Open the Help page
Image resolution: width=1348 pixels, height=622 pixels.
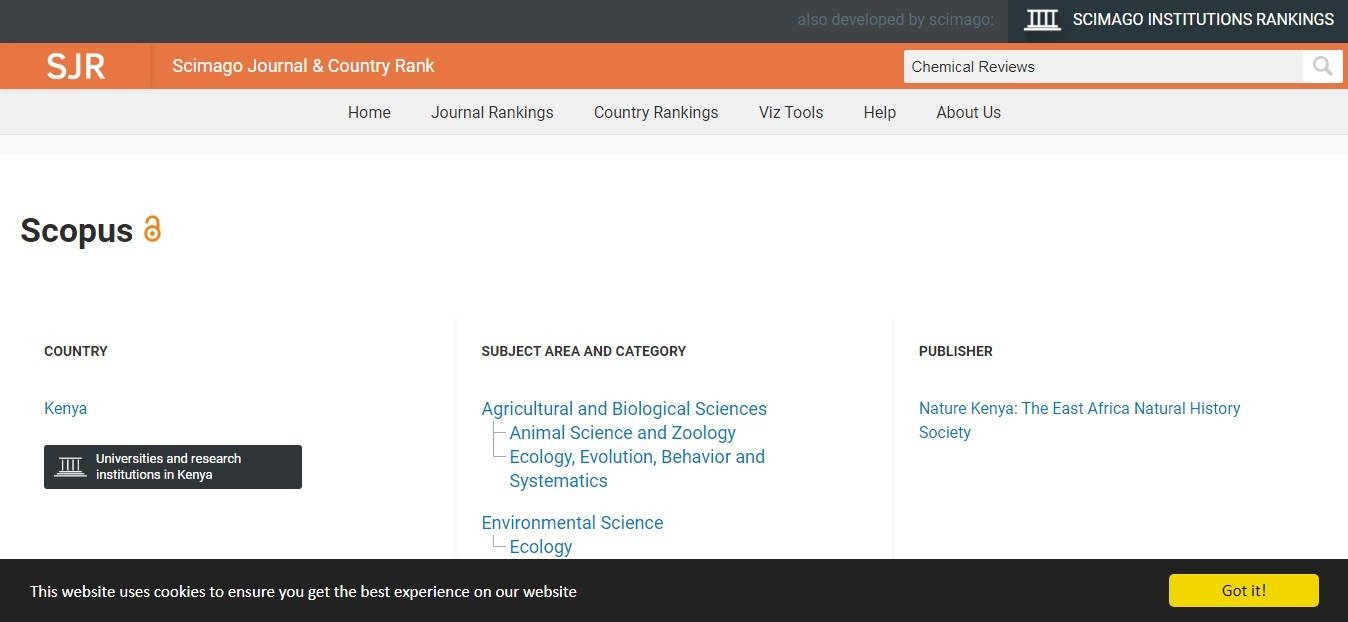[x=880, y=112]
